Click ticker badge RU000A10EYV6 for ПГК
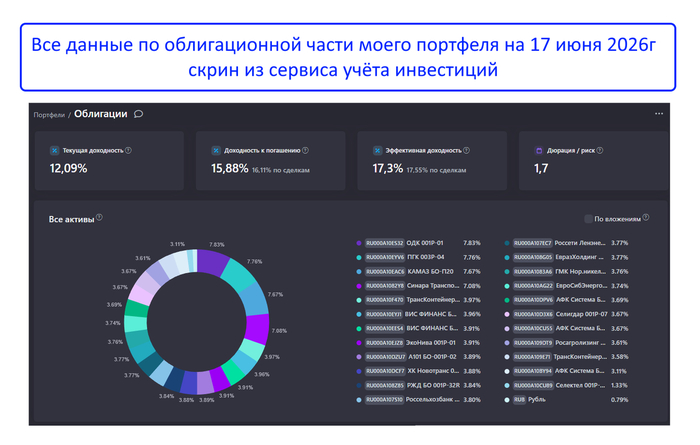This screenshot has height=445, width=700. click(x=385, y=258)
